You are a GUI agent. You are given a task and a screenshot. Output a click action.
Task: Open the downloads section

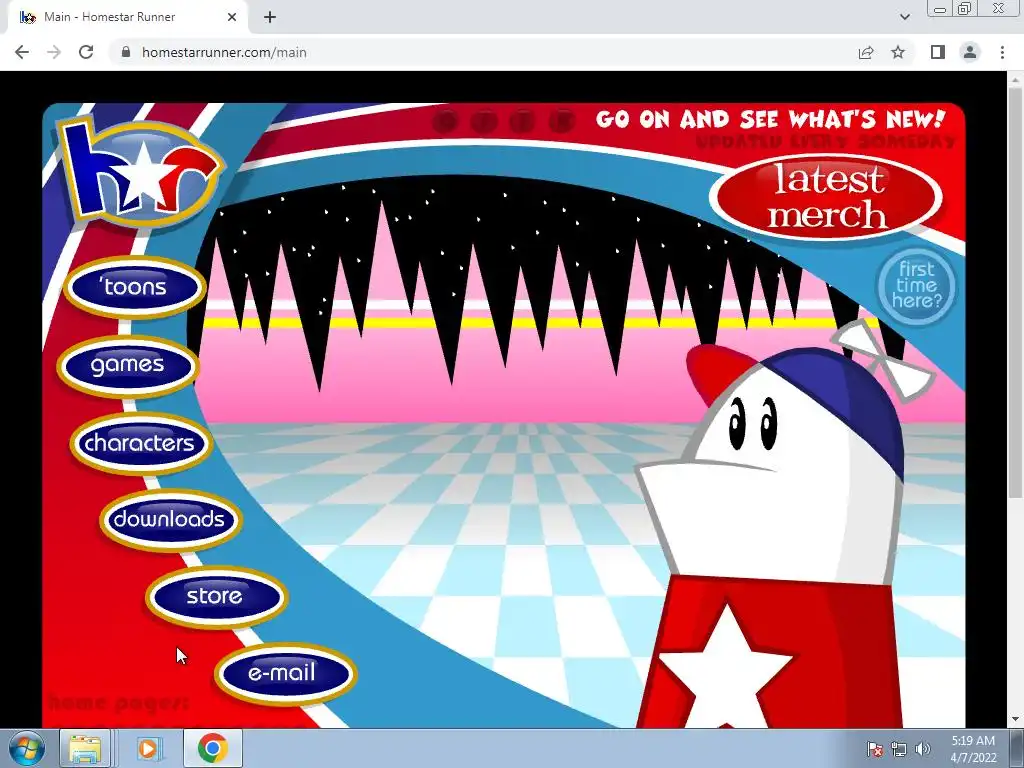(x=170, y=519)
